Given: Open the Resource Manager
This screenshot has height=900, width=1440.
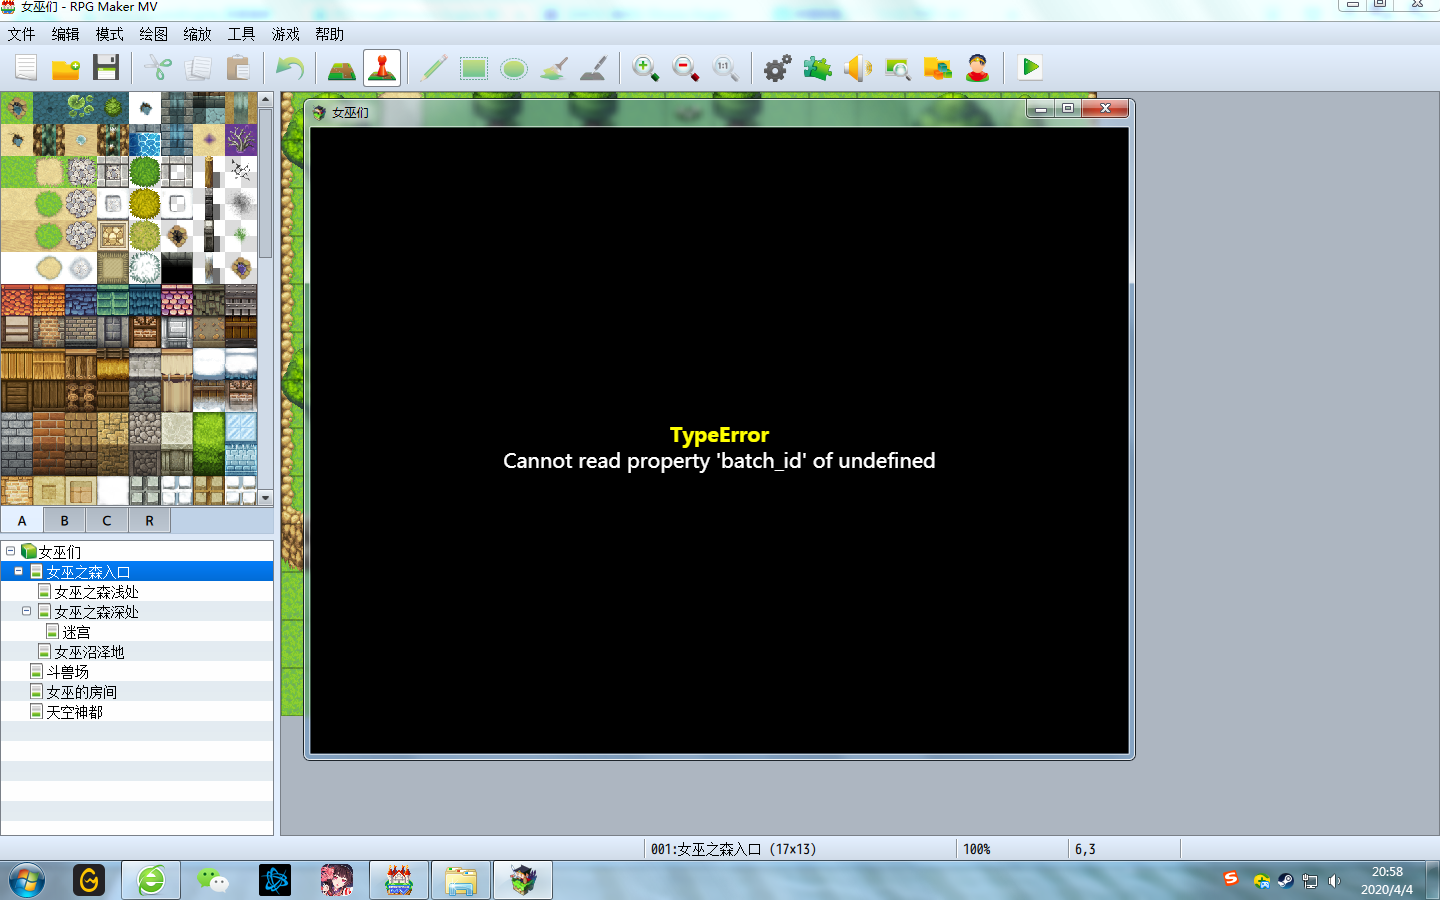Looking at the screenshot, I should pyautogui.click(x=938, y=68).
